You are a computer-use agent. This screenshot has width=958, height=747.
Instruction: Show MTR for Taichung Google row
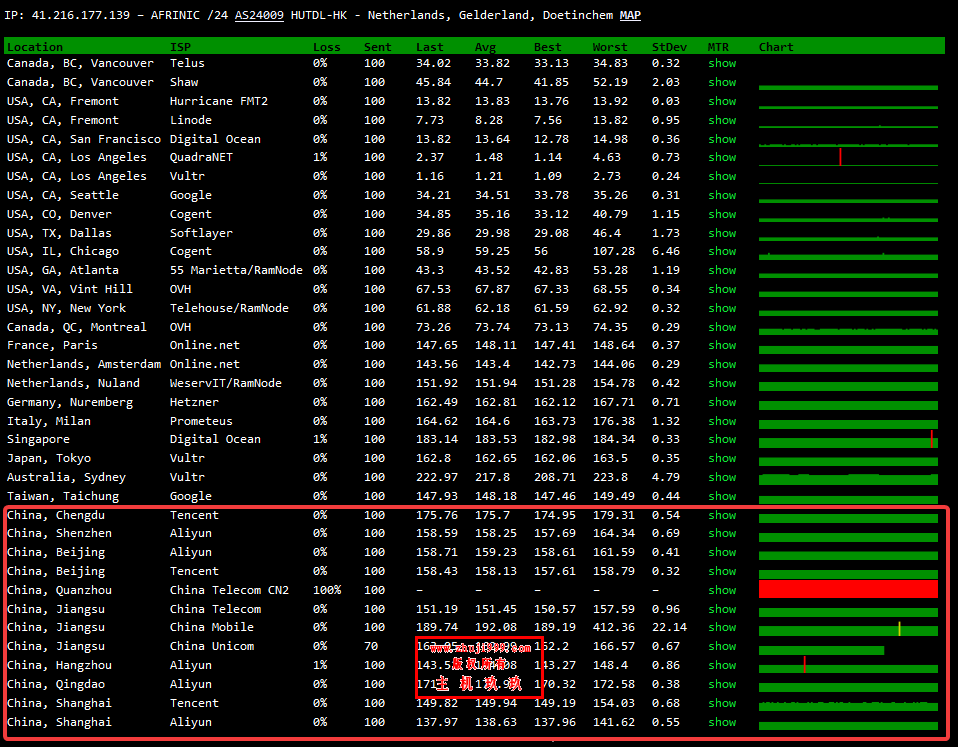click(722, 496)
